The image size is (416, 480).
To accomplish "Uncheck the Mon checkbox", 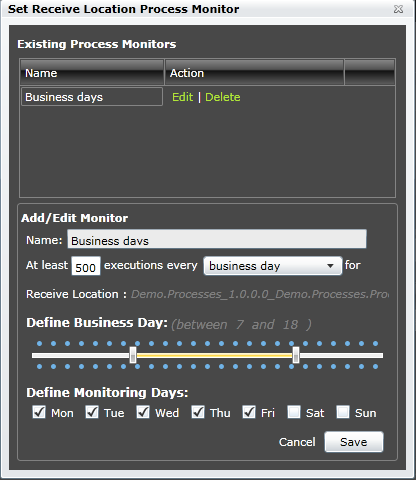I will 39,412.
